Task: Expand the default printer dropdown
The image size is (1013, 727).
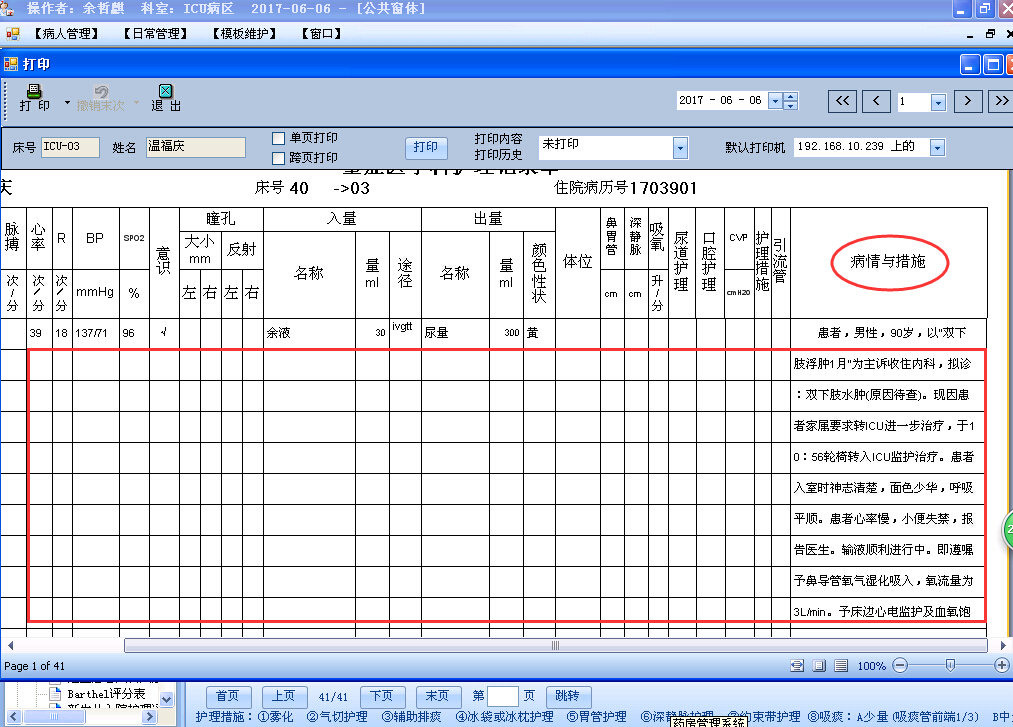Action: pyautogui.click(x=937, y=148)
